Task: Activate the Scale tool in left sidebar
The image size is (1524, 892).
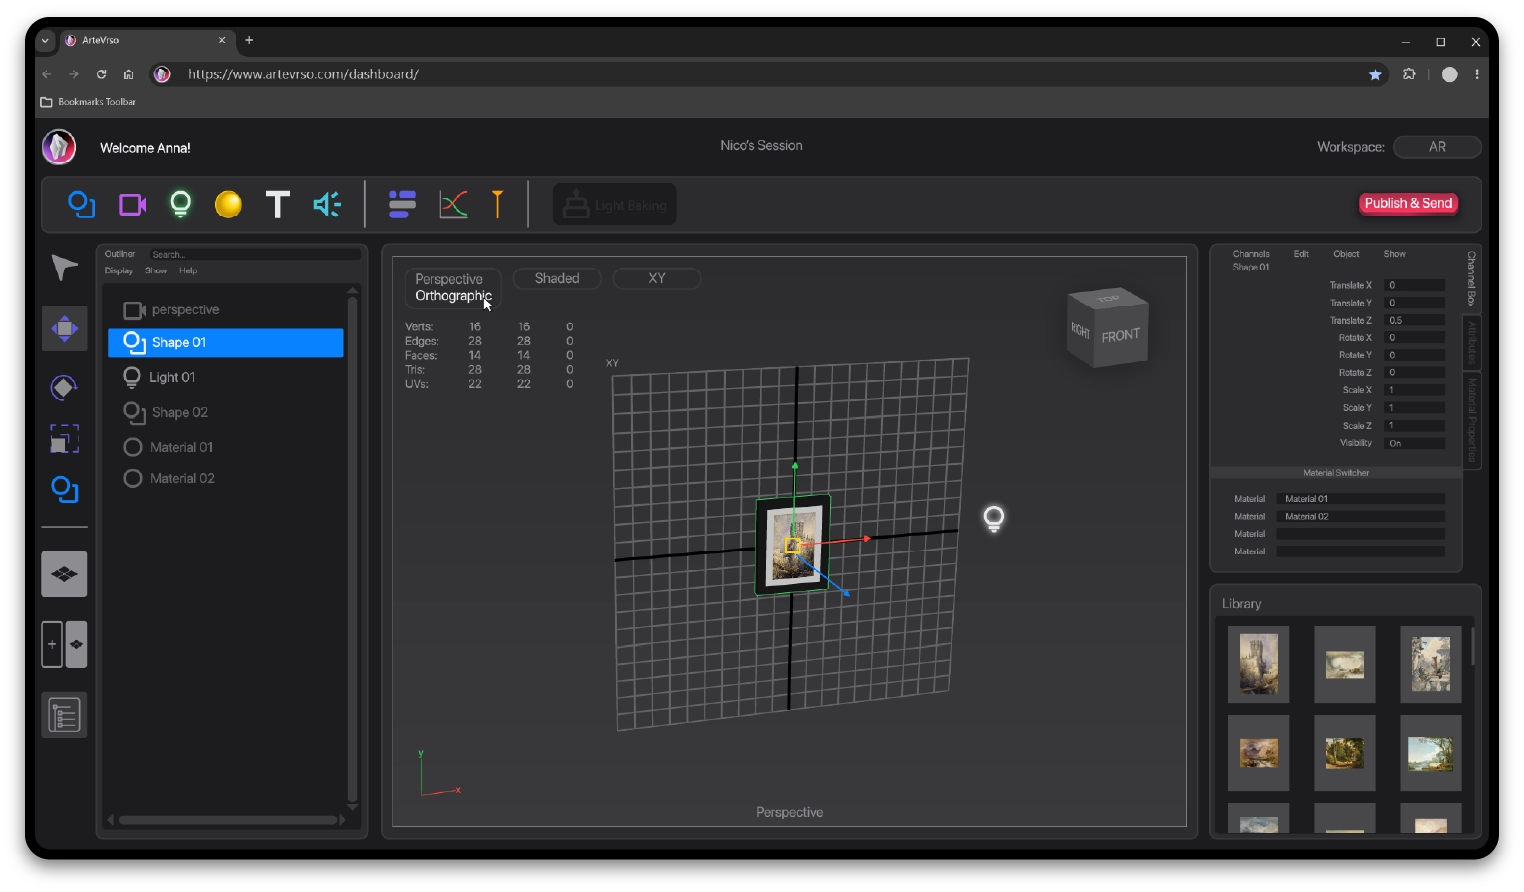Action: tap(64, 439)
